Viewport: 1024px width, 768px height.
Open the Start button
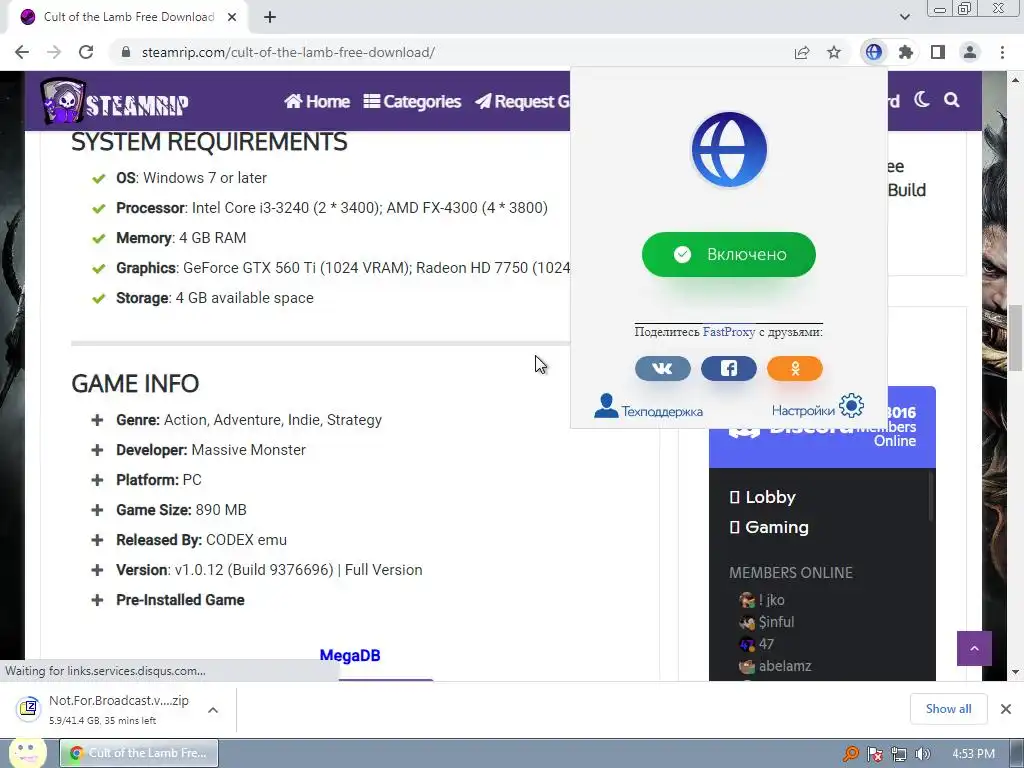click(27, 753)
